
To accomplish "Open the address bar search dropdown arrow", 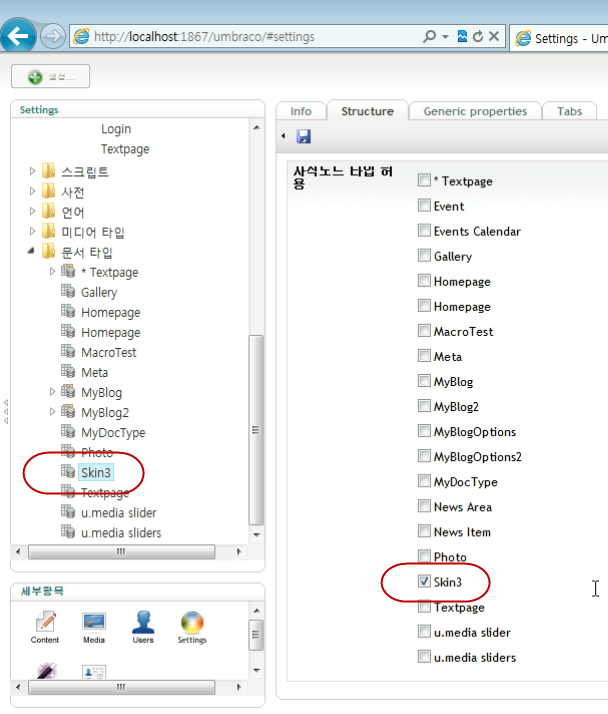I will [445, 36].
